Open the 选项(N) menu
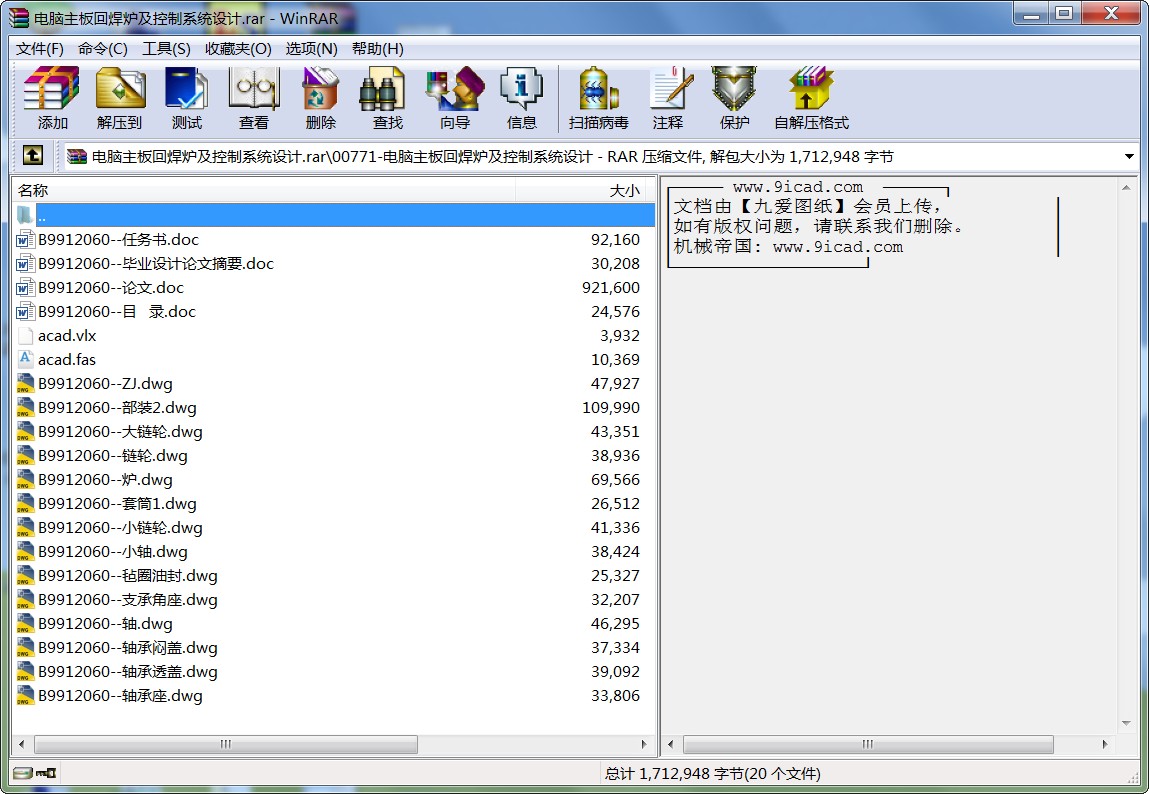Image resolution: width=1149 pixels, height=794 pixels. (x=311, y=48)
